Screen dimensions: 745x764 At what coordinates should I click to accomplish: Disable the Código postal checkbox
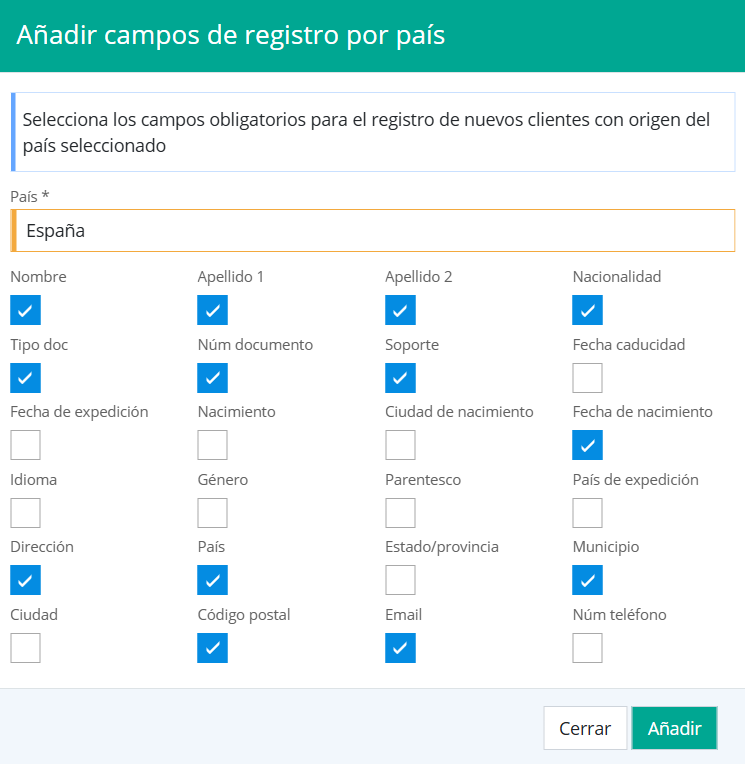(x=213, y=648)
